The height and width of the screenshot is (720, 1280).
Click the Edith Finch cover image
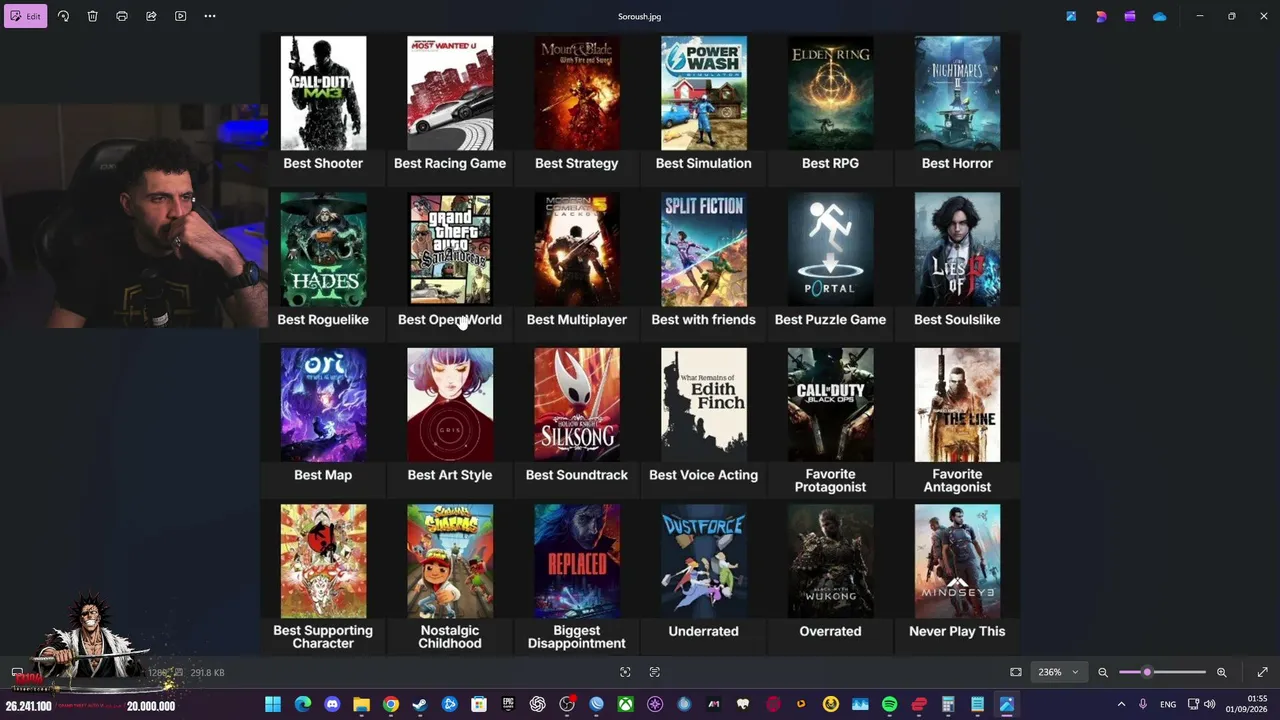click(704, 405)
